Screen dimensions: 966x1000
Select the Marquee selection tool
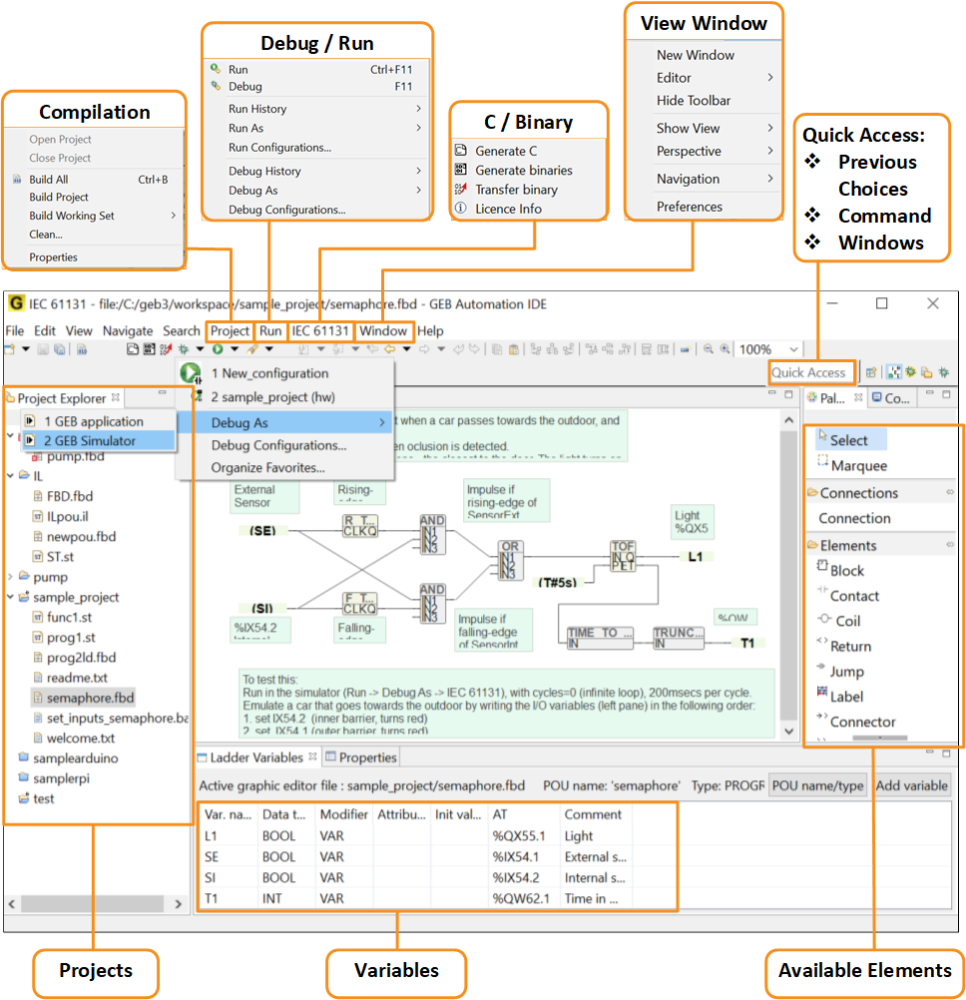coord(858,465)
